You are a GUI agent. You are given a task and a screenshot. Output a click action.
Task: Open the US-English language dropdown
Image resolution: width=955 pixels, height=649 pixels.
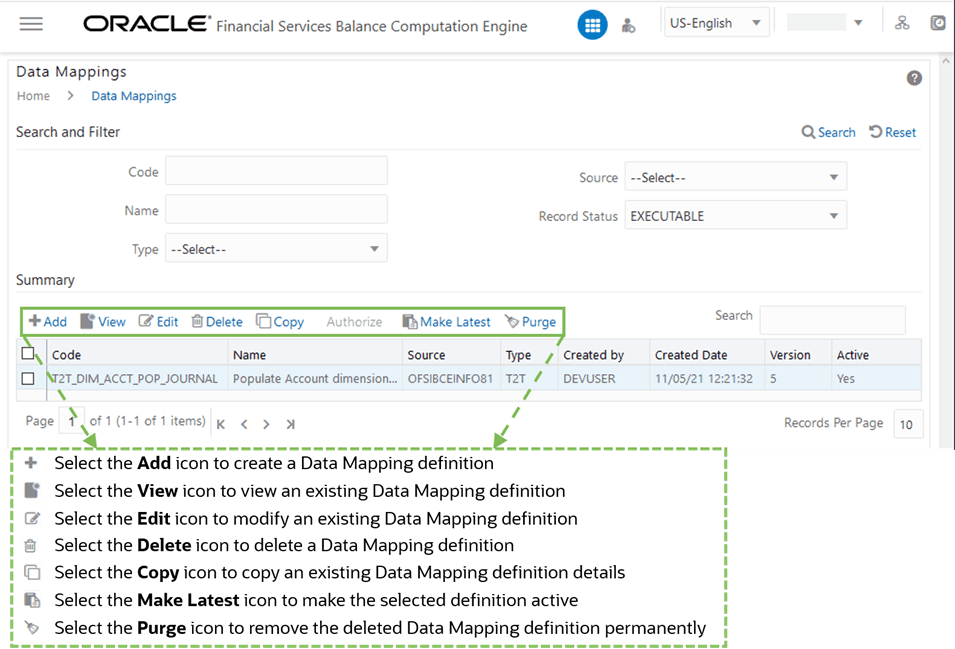pos(716,23)
